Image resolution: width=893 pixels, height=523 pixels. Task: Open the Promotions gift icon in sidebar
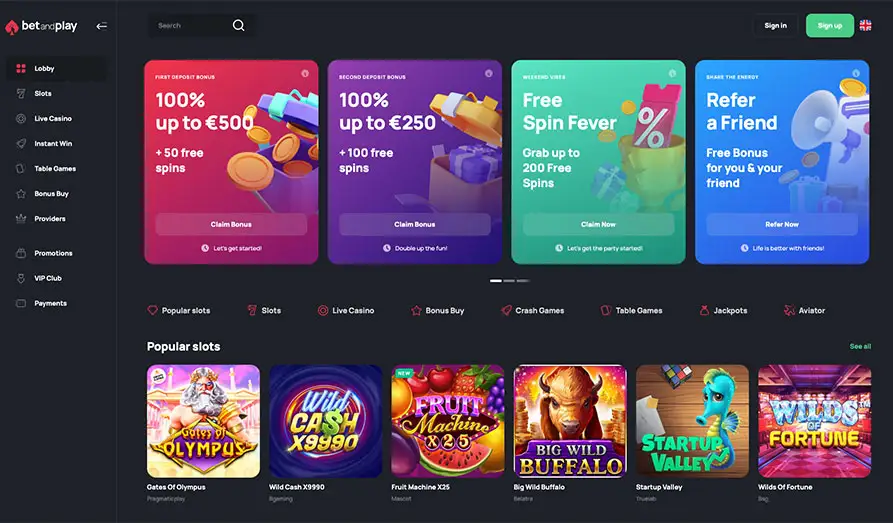[x=21, y=253]
